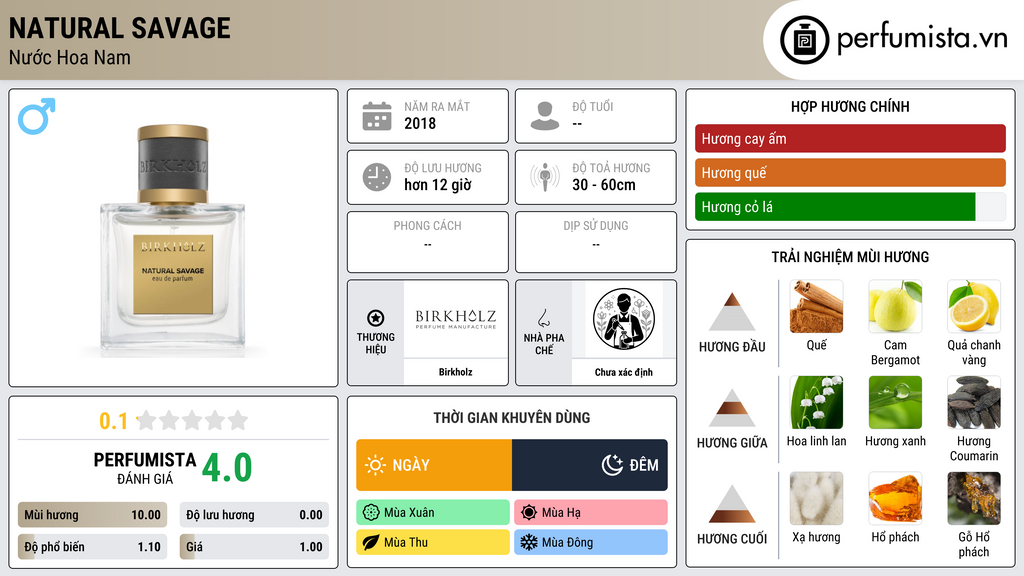Click the clock icon for Độ lưu hương

click(x=377, y=177)
